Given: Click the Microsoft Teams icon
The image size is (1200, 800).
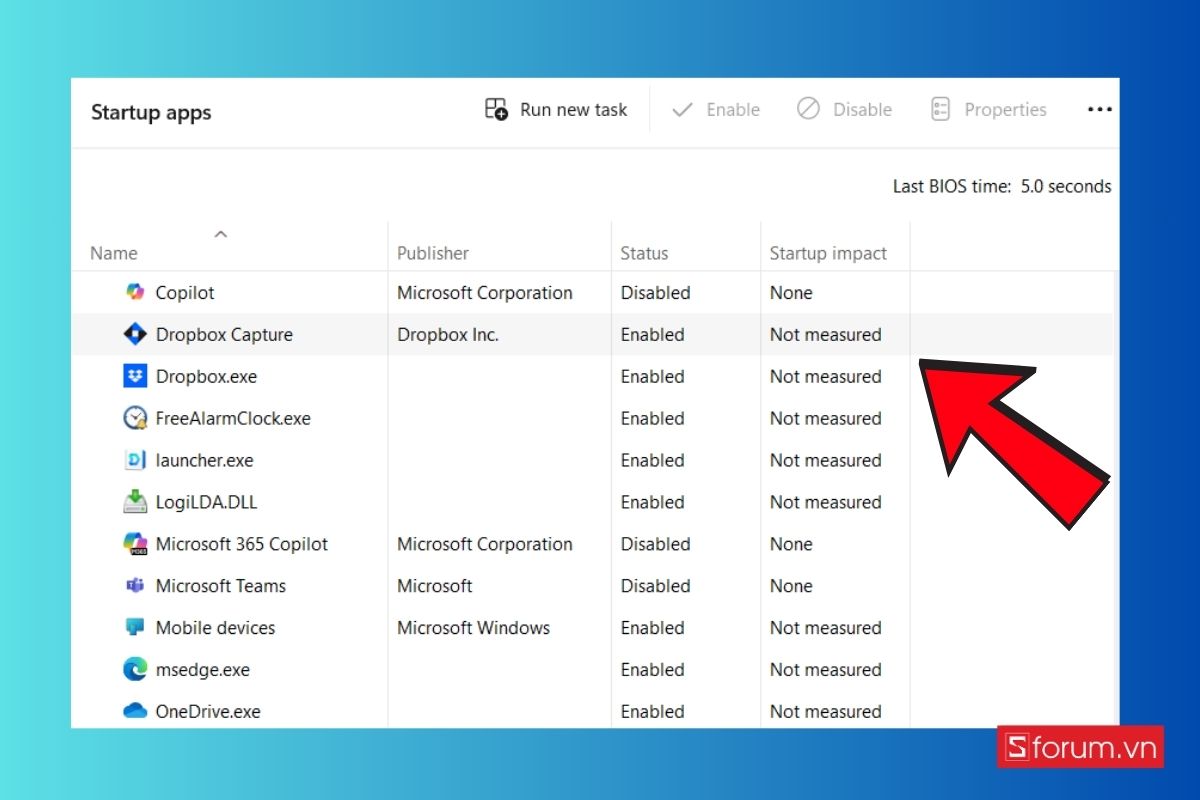Looking at the screenshot, I should (135, 586).
